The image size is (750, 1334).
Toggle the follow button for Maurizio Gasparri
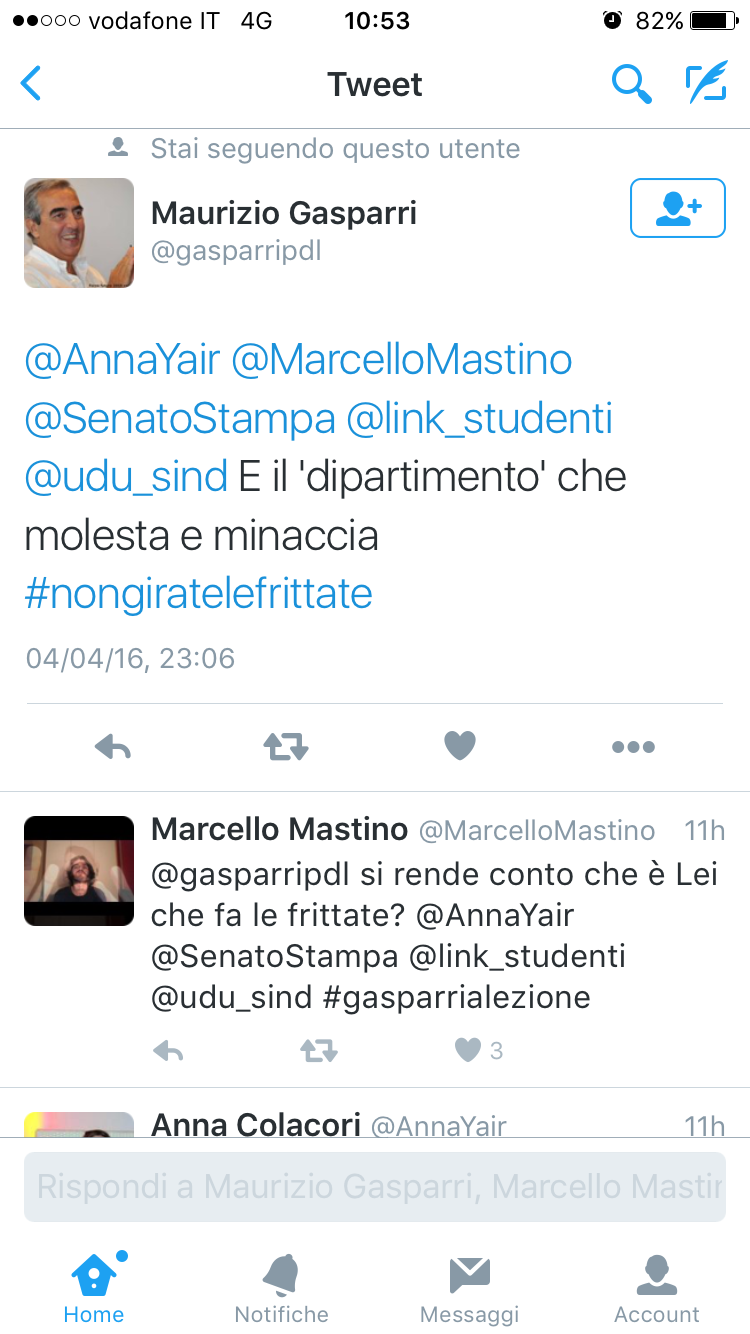tap(677, 208)
